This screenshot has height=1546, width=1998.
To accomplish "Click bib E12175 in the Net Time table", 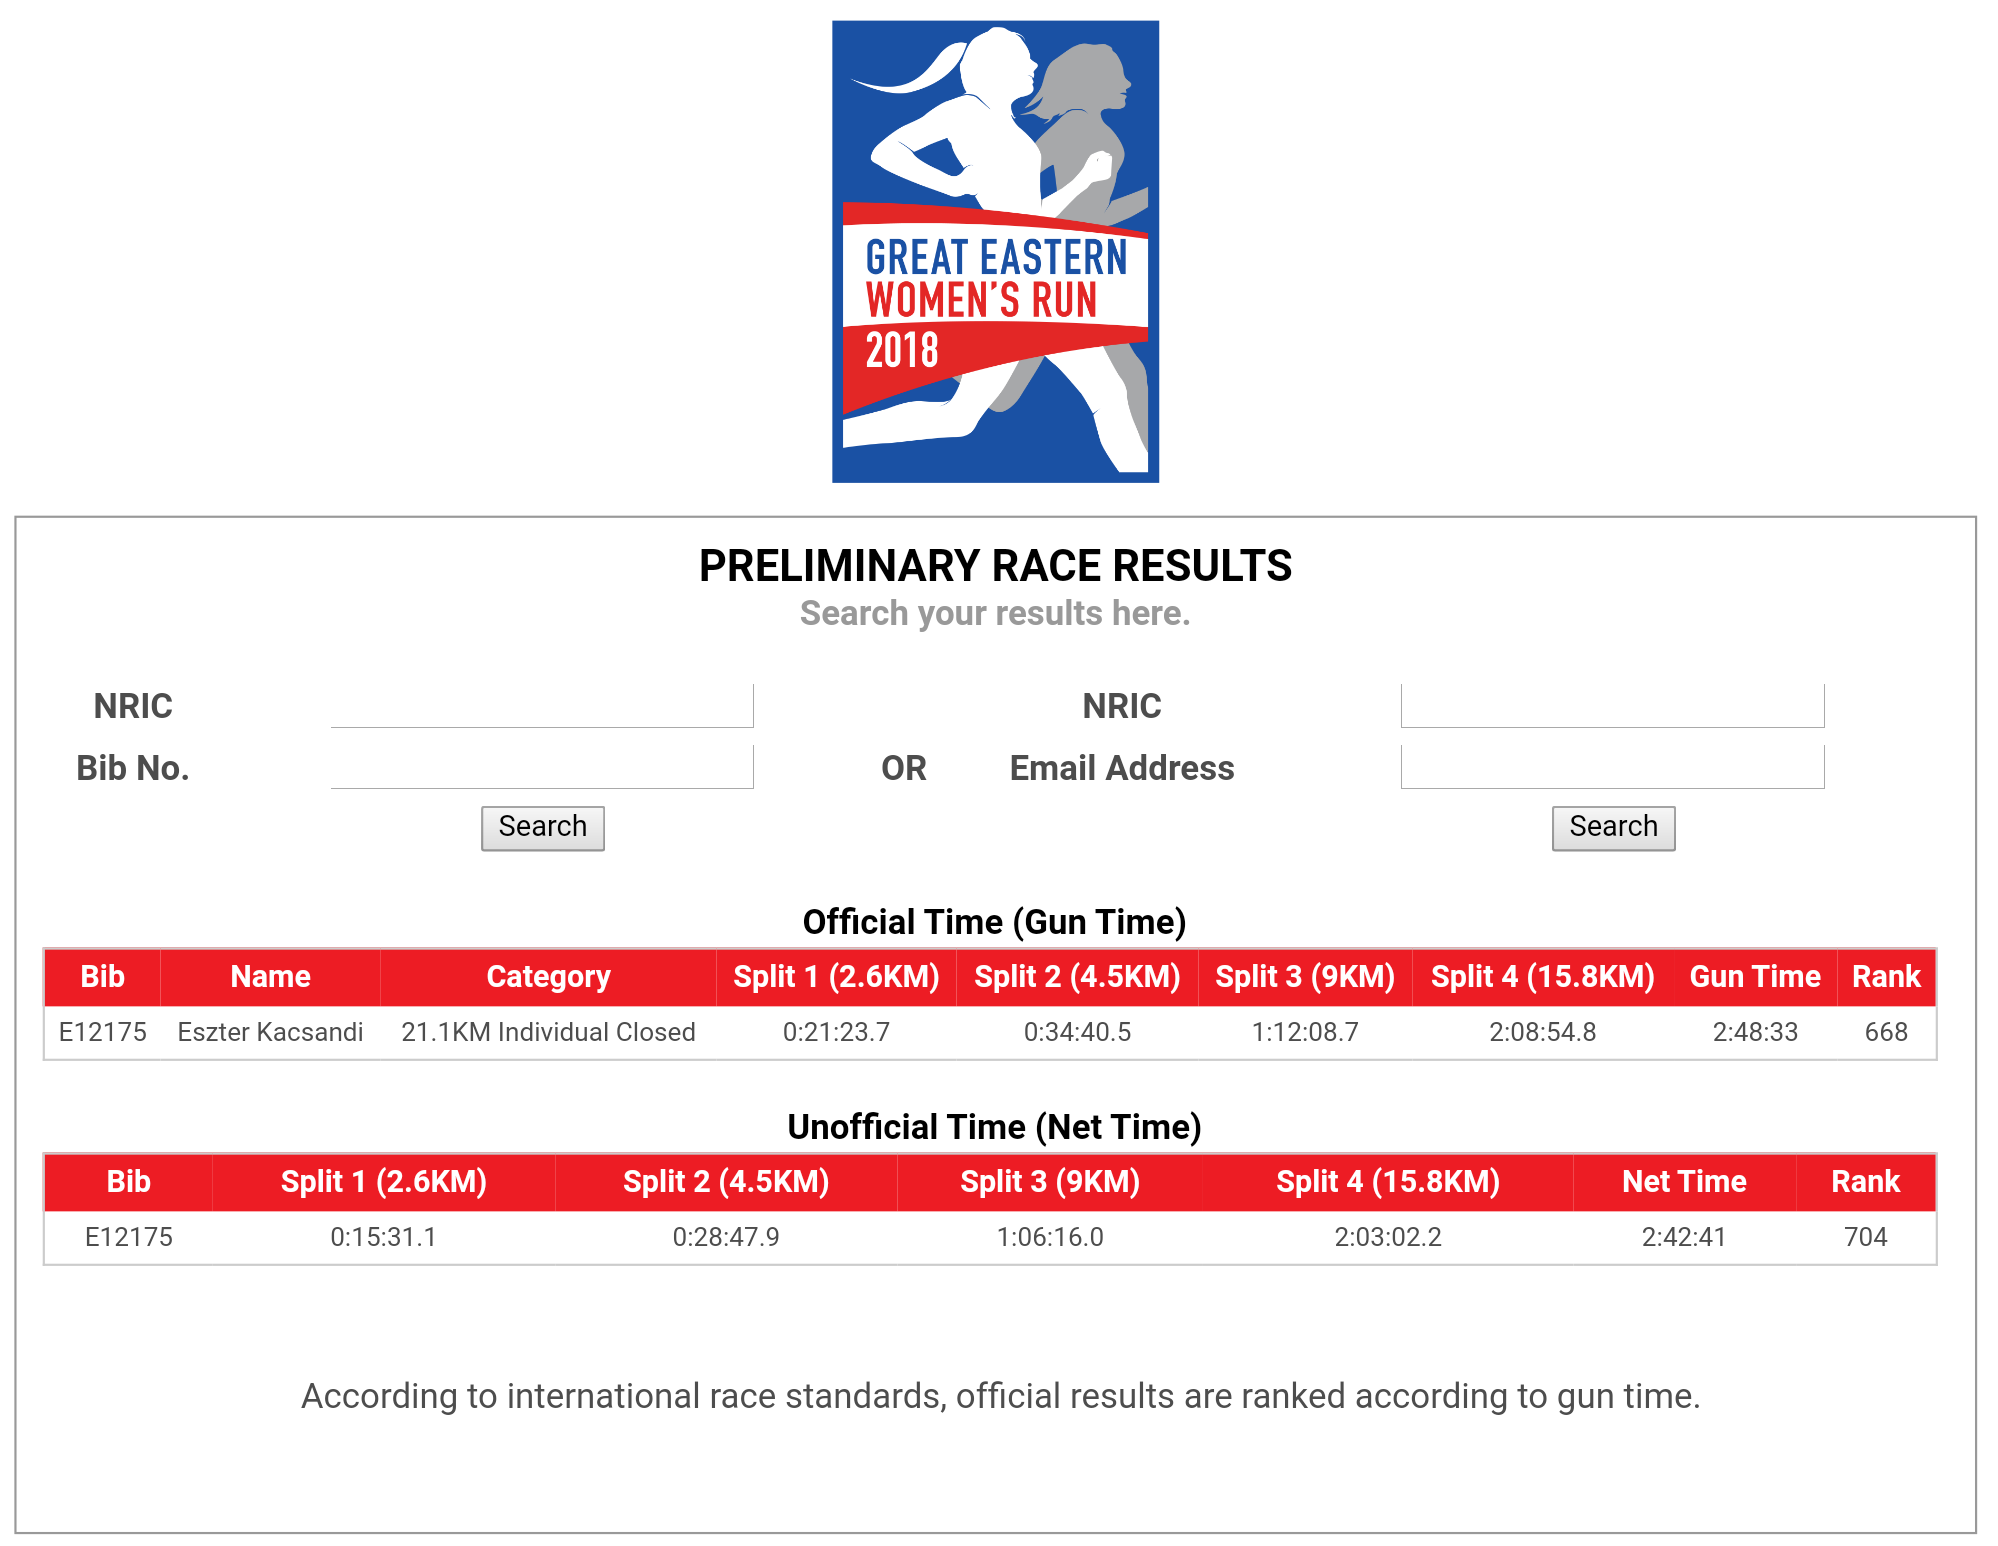I will [x=128, y=1237].
